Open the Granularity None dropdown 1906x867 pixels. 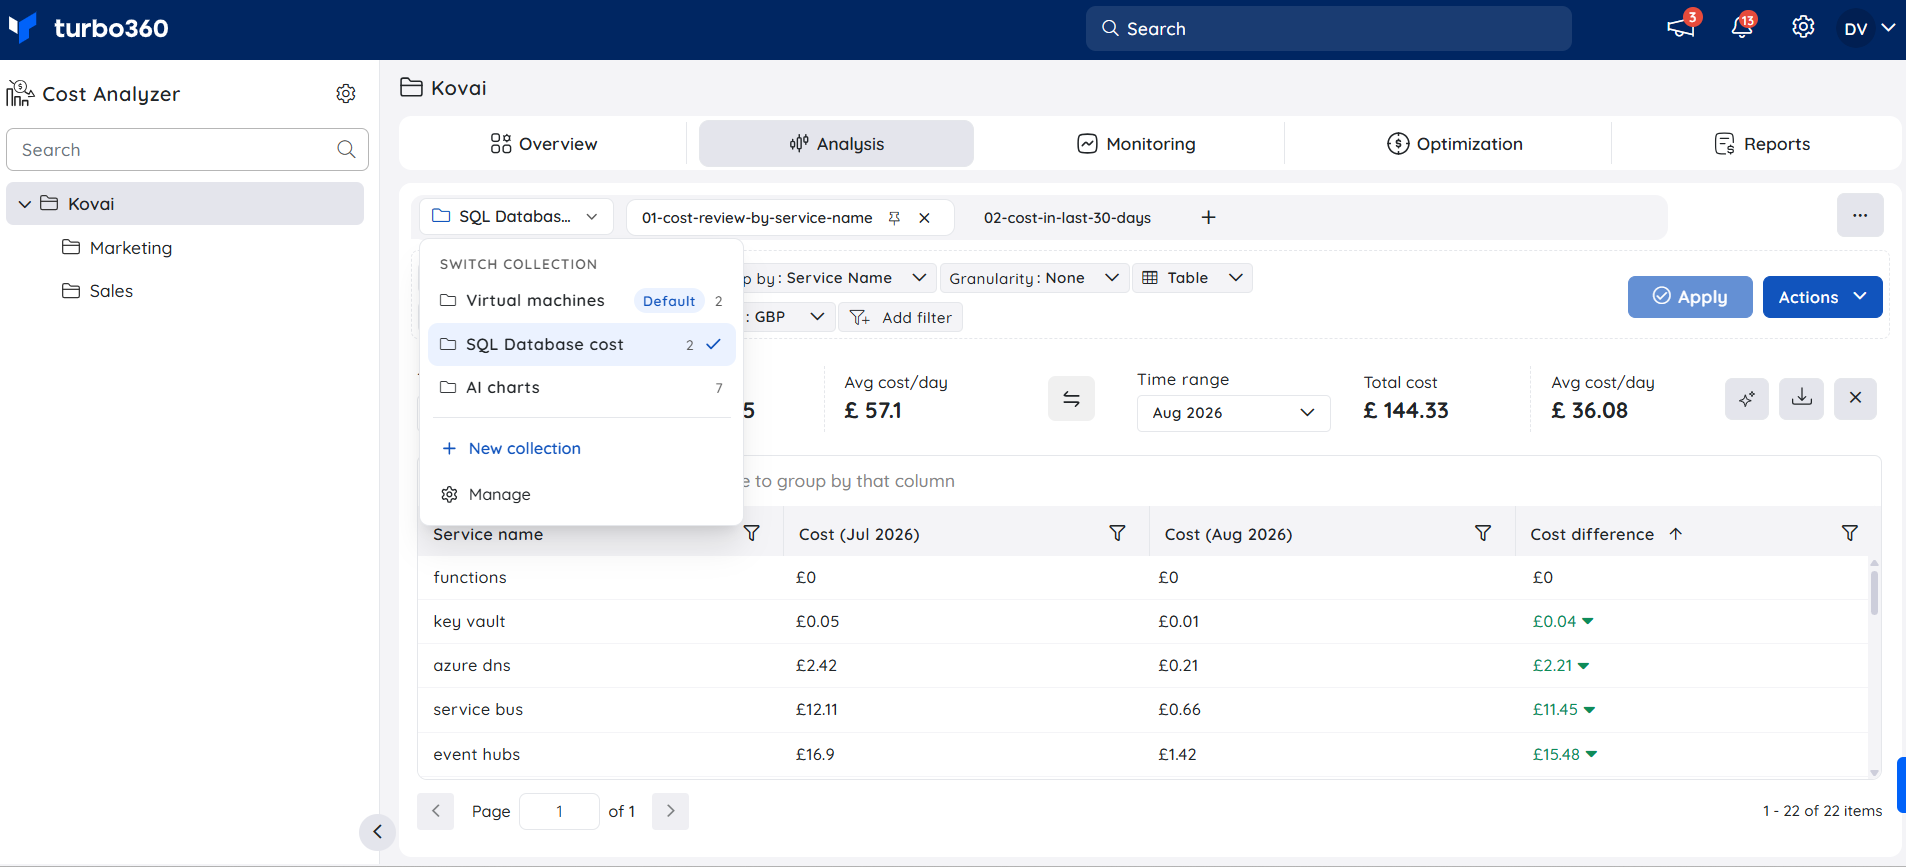(x=1034, y=278)
